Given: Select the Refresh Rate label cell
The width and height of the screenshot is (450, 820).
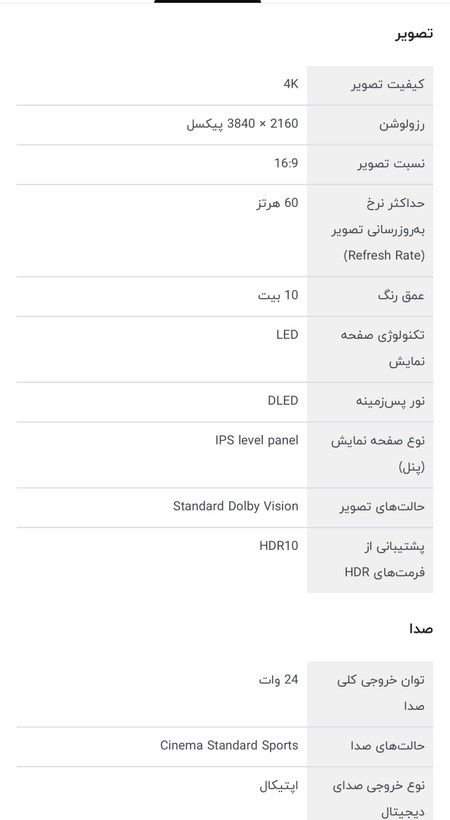Looking at the screenshot, I should click(370, 230).
